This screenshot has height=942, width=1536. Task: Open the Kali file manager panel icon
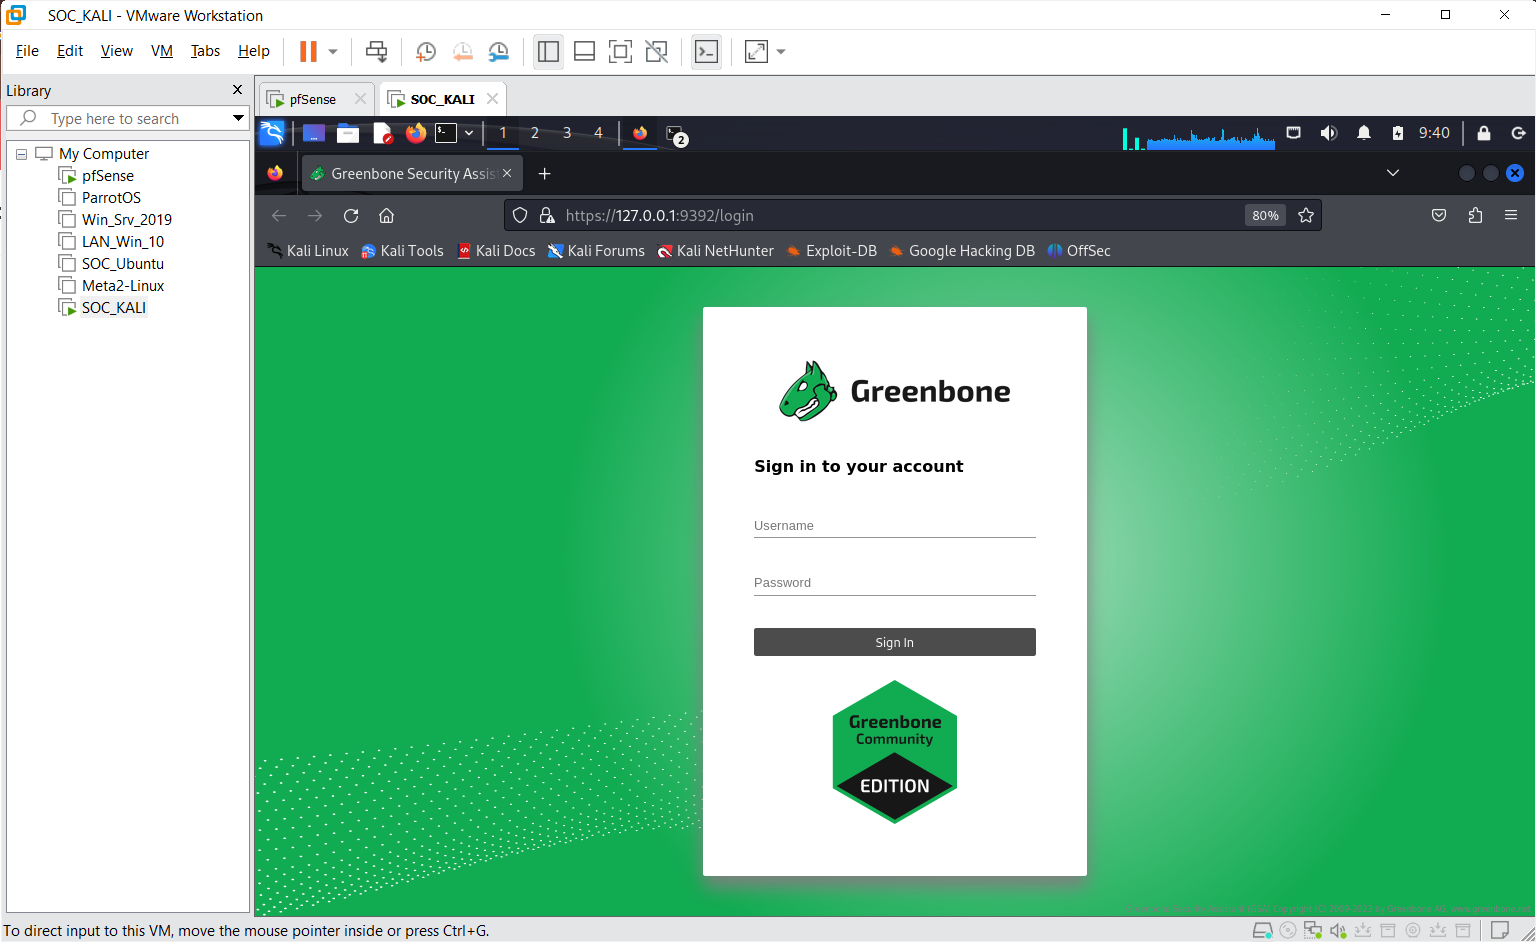(x=348, y=133)
